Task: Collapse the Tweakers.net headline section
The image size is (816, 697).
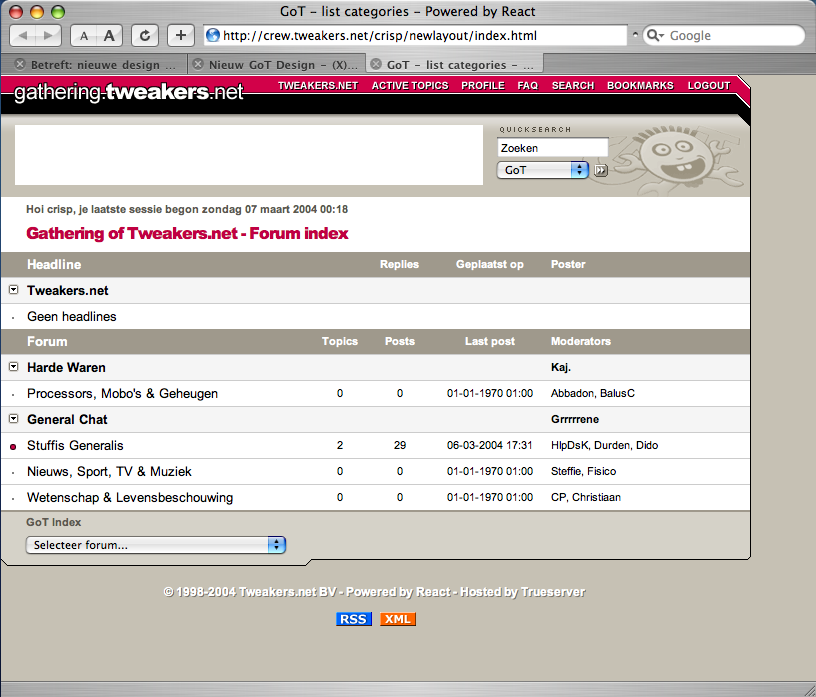Action: pos(14,289)
